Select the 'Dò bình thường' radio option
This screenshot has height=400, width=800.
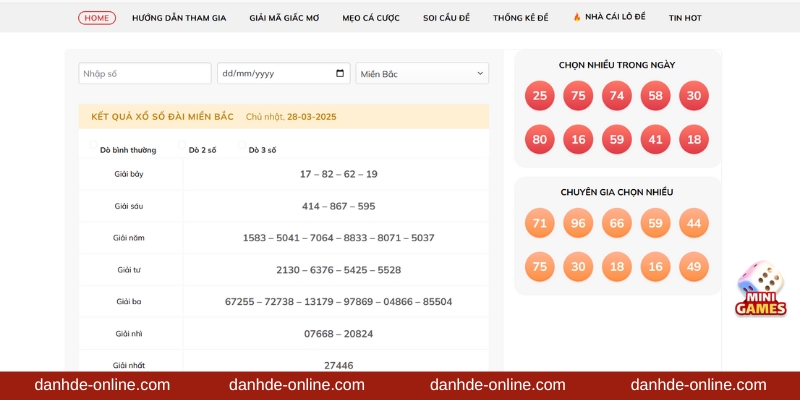[x=94, y=149]
